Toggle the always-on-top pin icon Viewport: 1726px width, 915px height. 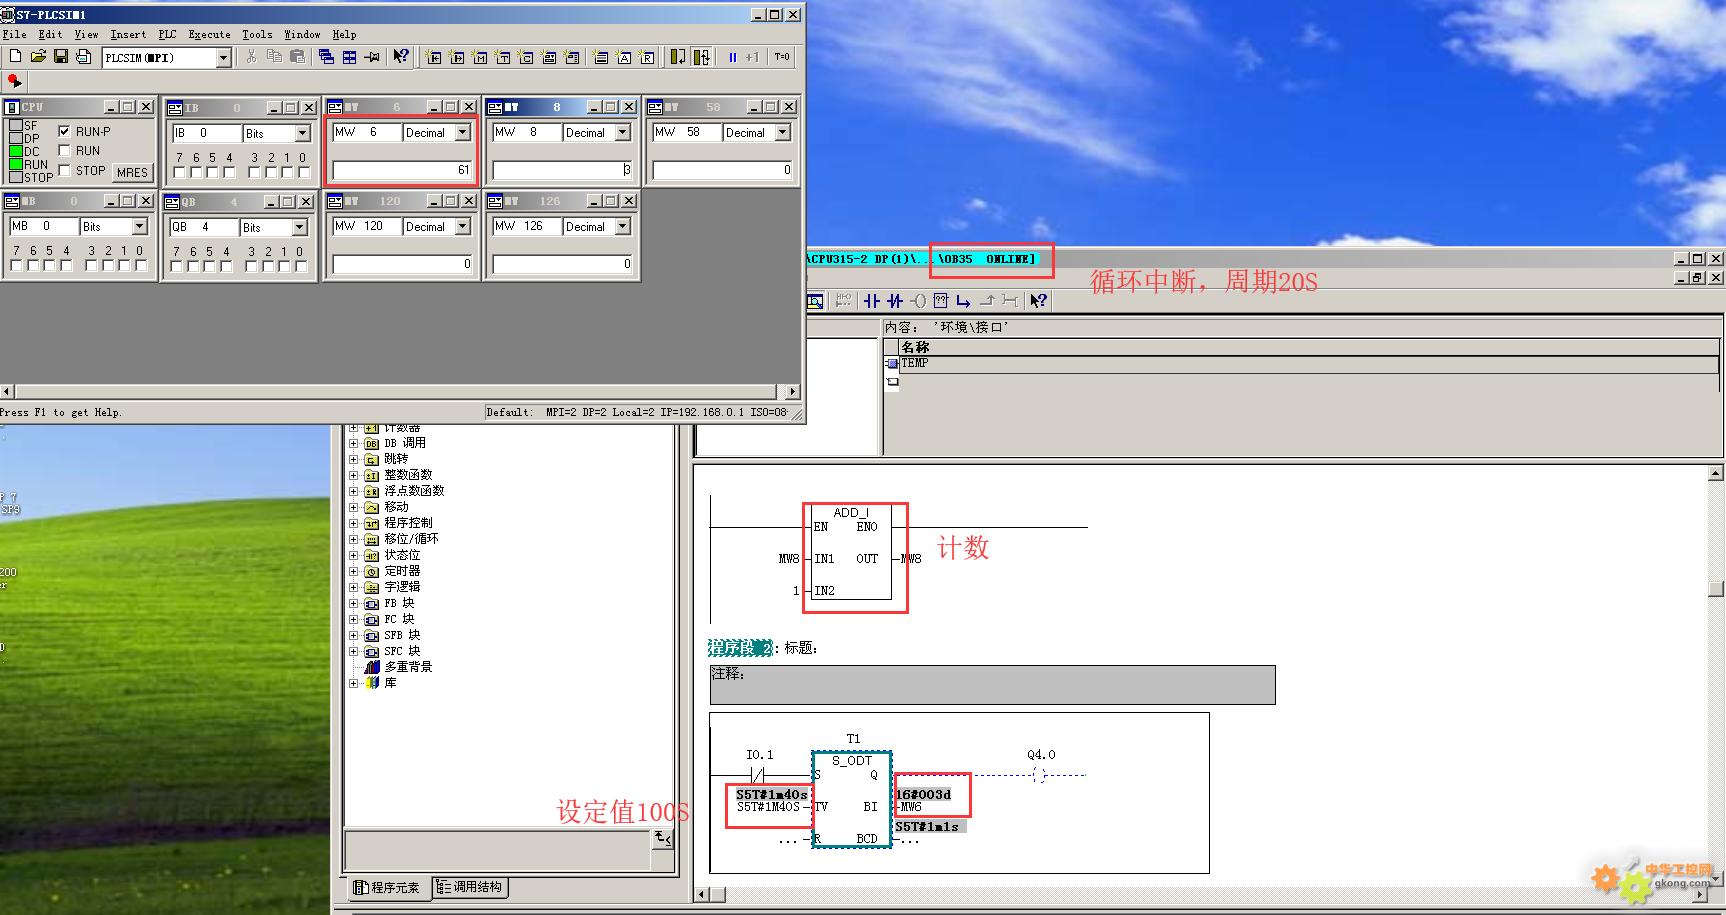tap(372, 57)
